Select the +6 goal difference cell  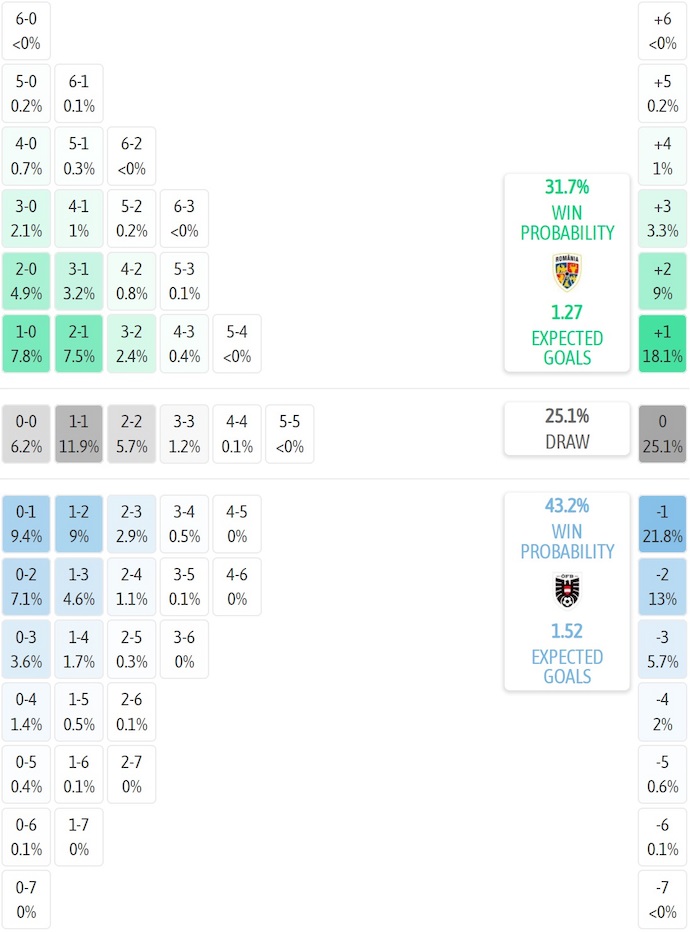[x=662, y=30]
